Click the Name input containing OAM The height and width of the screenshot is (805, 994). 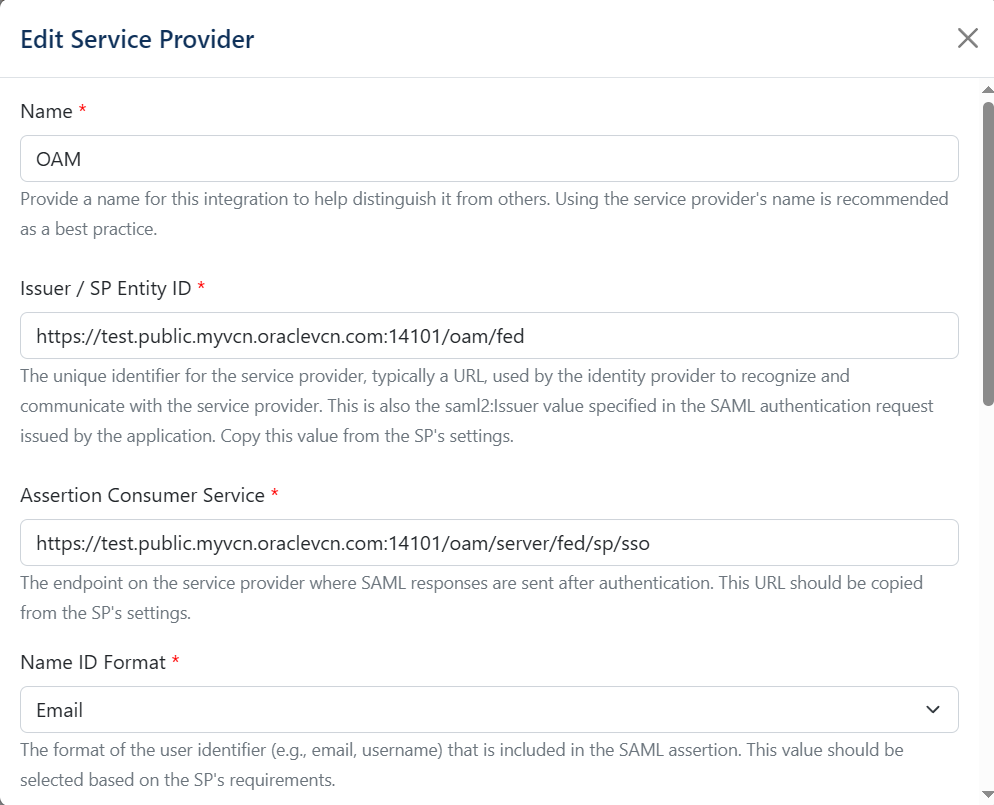489,159
